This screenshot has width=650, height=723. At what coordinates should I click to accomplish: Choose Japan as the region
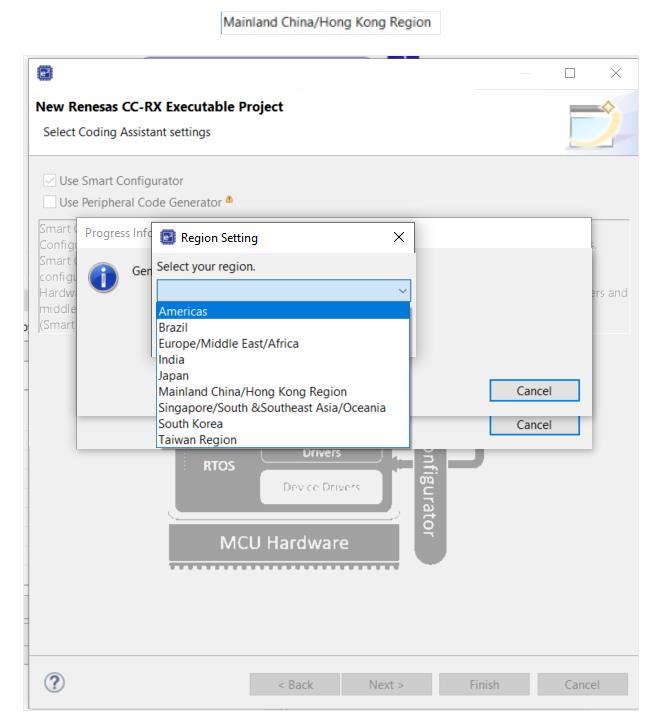283,375
